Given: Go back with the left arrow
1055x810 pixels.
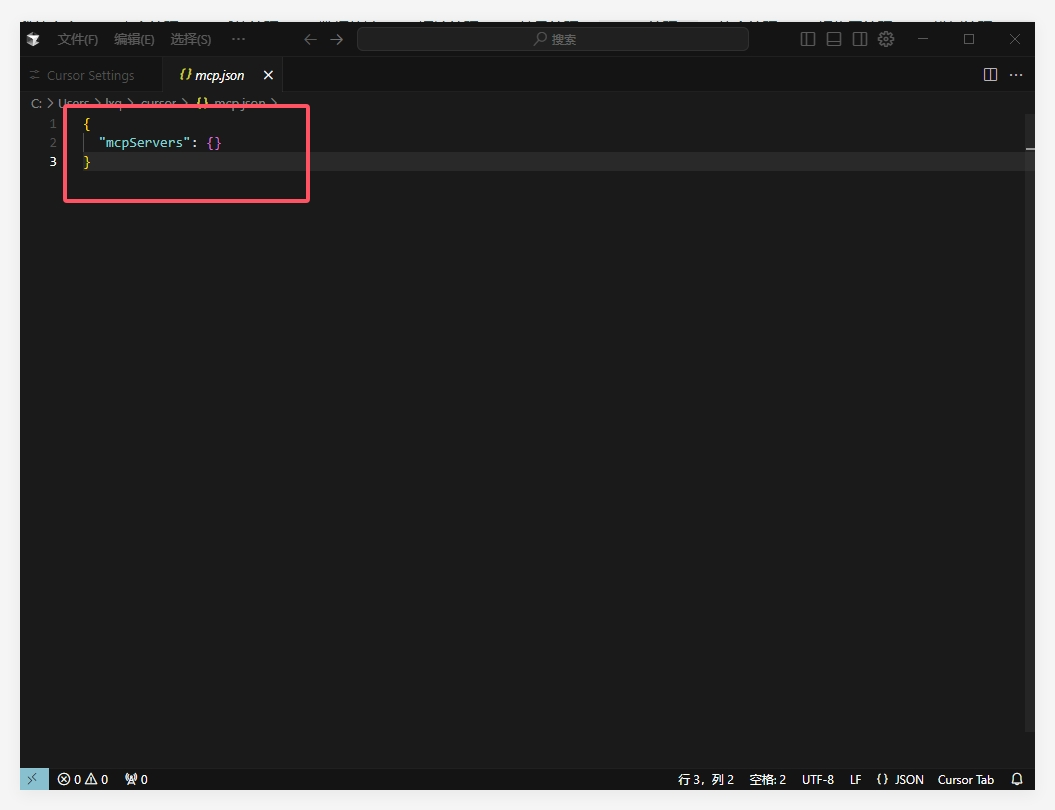Looking at the screenshot, I should (310, 39).
